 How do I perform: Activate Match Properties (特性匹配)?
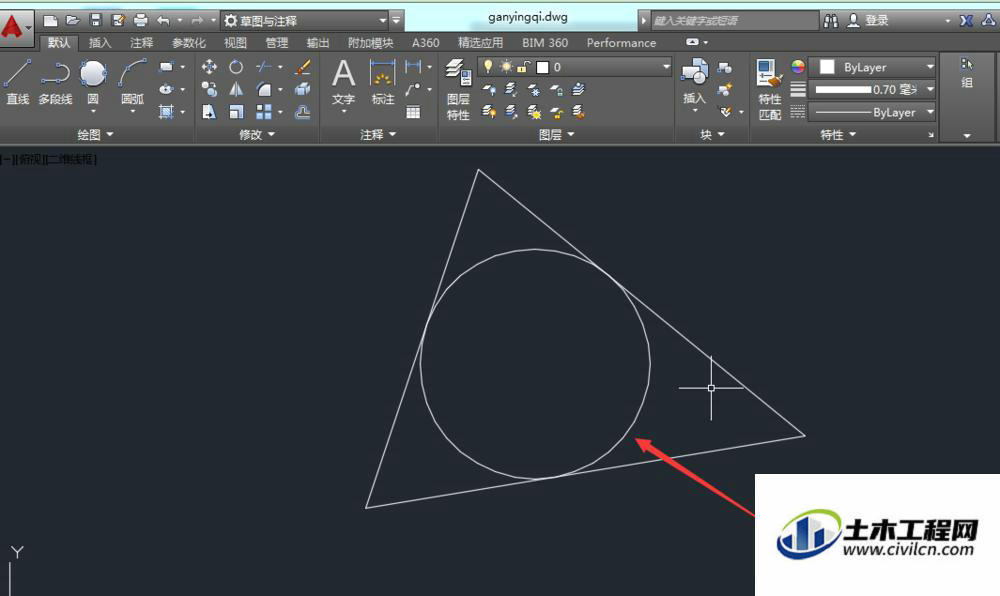(x=769, y=89)
